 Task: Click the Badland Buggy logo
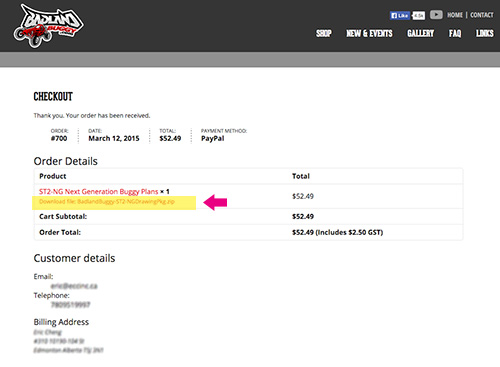[x=48, y=26]
